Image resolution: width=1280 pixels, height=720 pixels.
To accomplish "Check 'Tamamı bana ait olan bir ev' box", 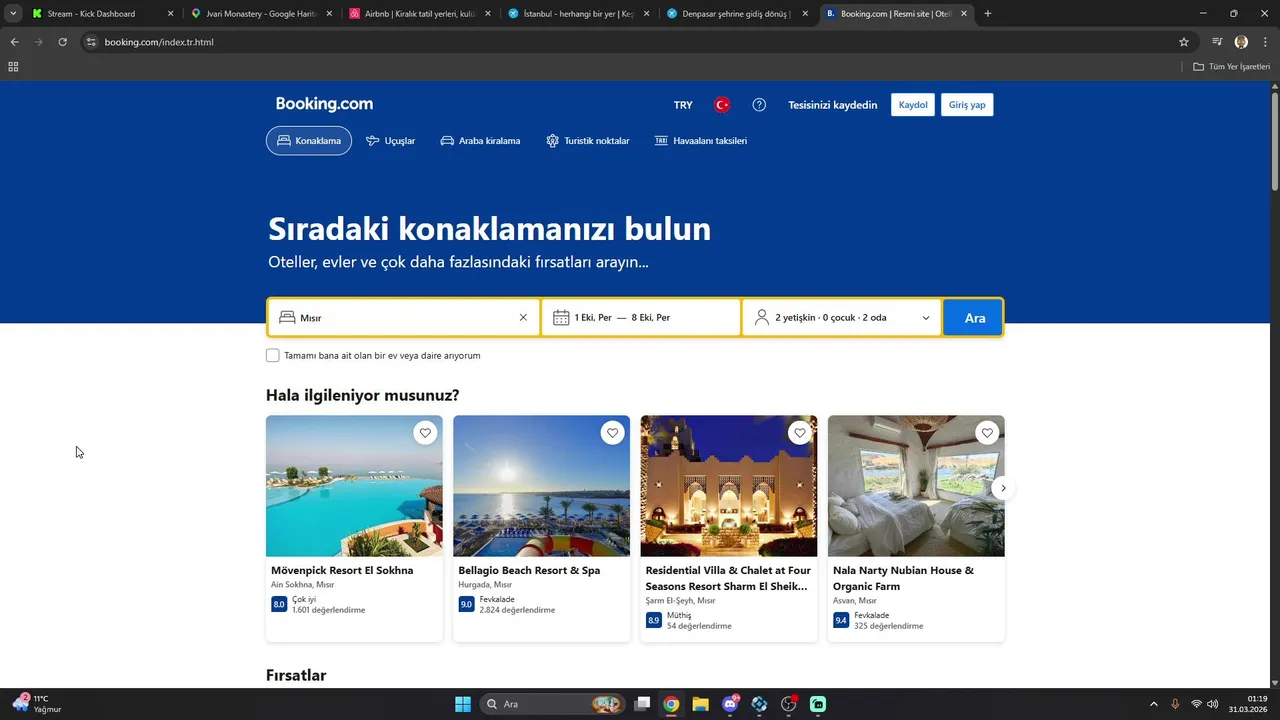I will click(x=273, y=355).
